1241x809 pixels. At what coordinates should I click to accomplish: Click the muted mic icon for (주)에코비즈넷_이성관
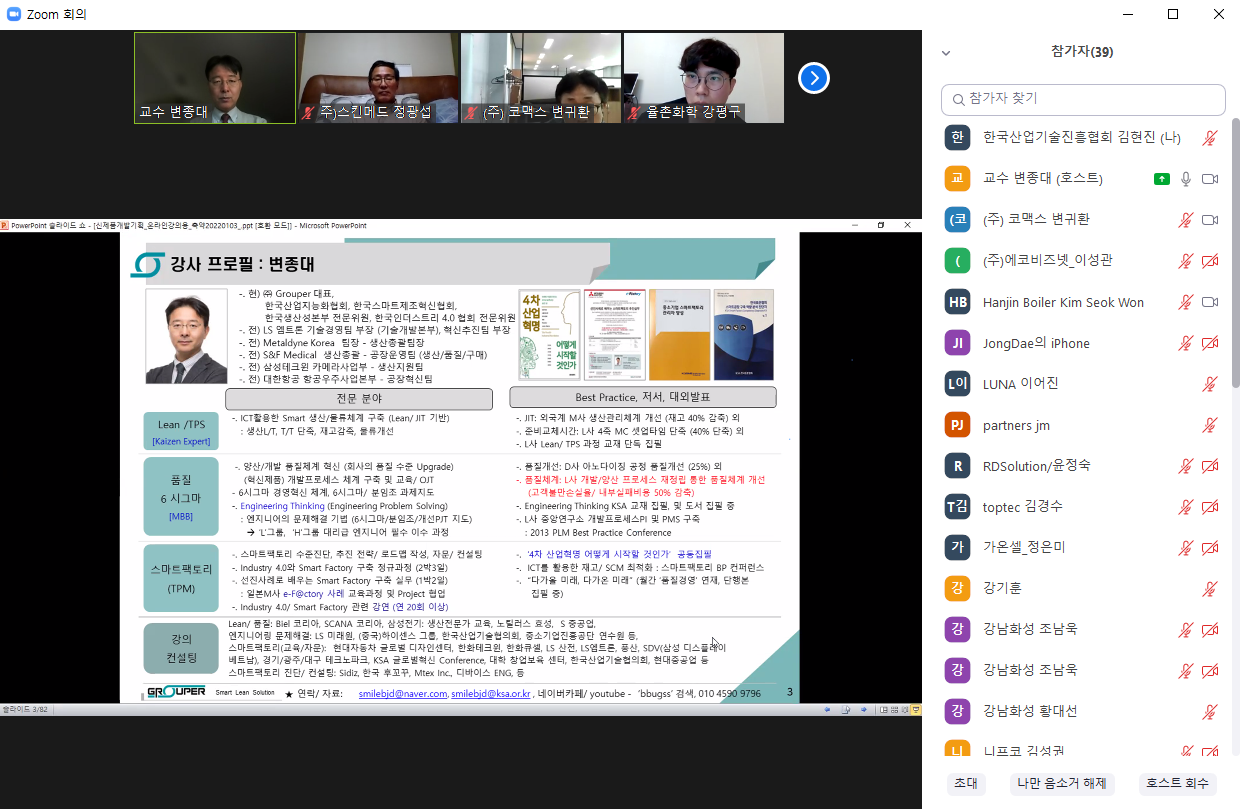coord(1186,261)
